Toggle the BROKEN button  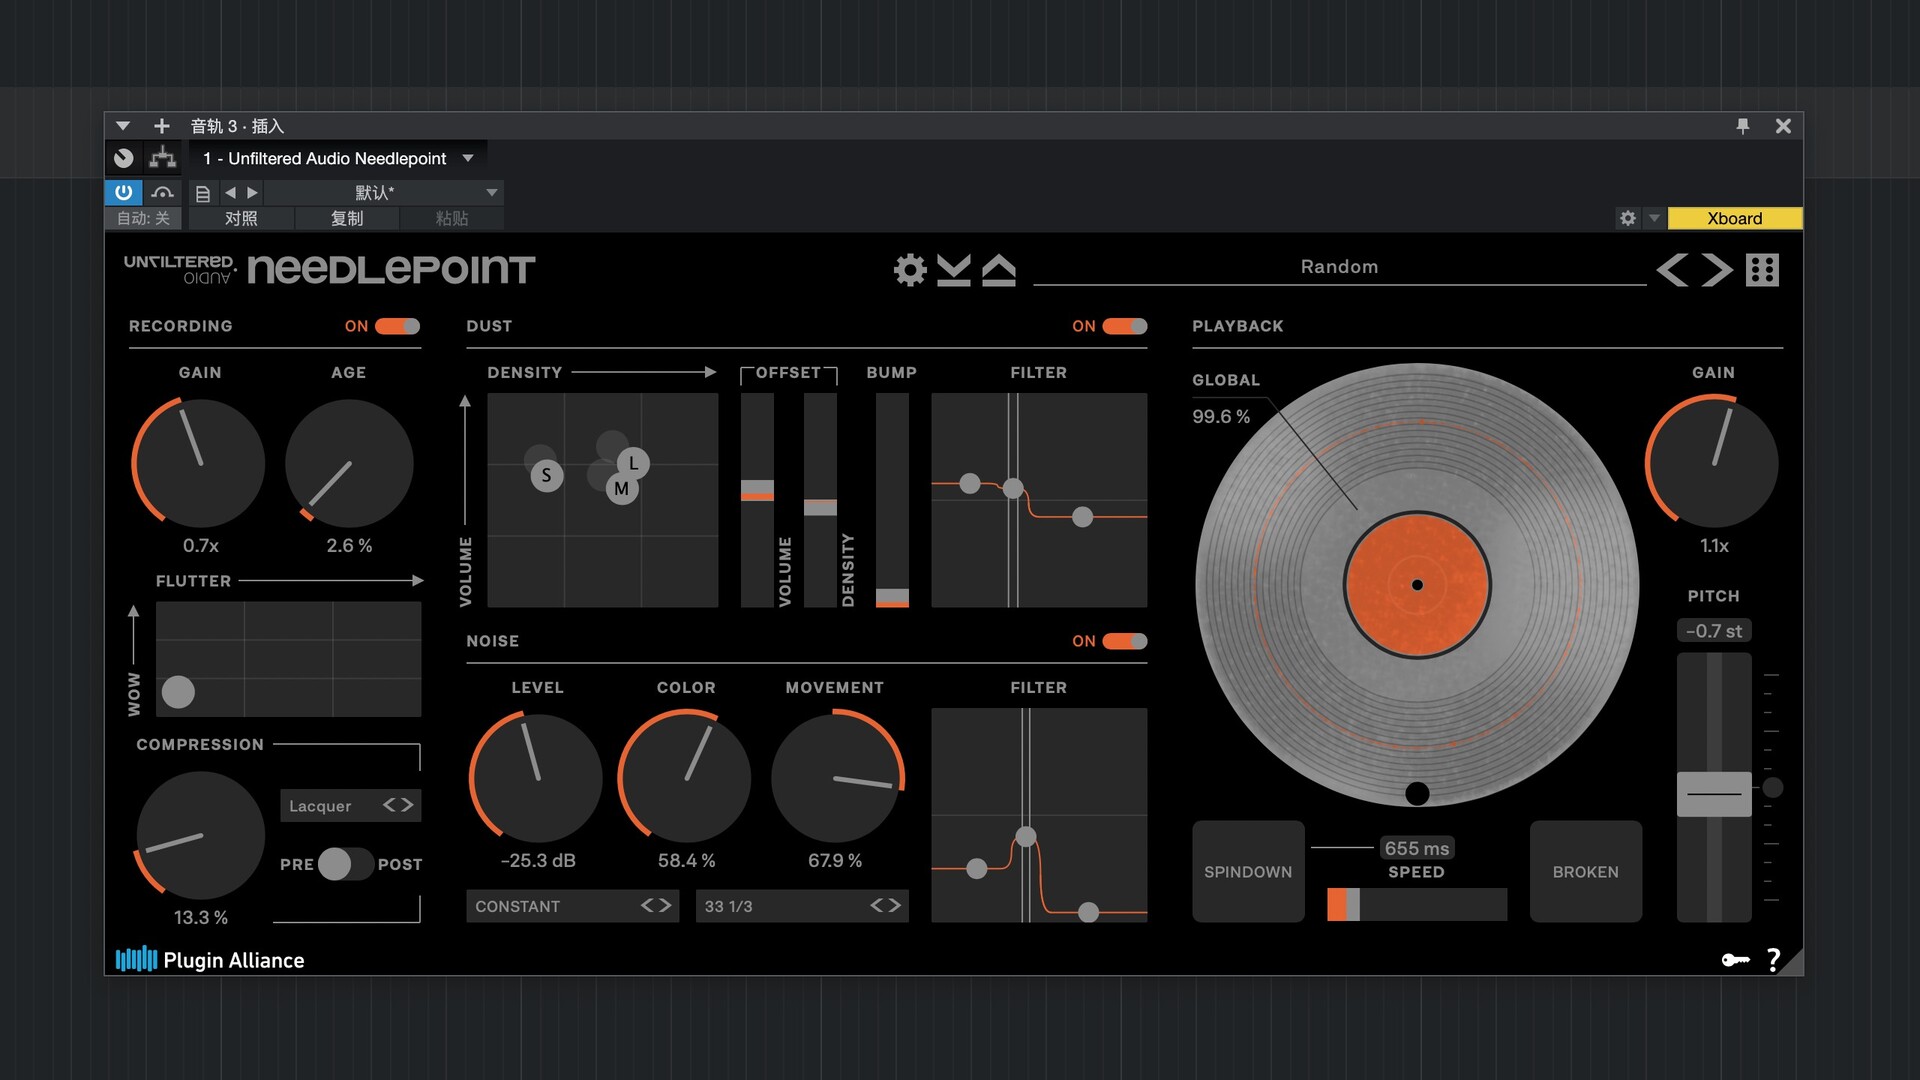[1586, 872]
